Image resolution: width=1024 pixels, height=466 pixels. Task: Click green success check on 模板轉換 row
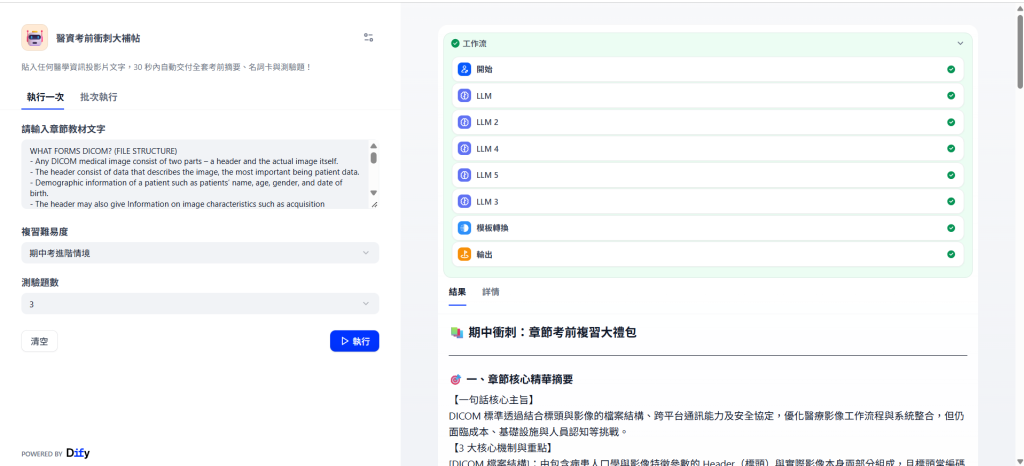pyautogui.click(x=951, y=228)
